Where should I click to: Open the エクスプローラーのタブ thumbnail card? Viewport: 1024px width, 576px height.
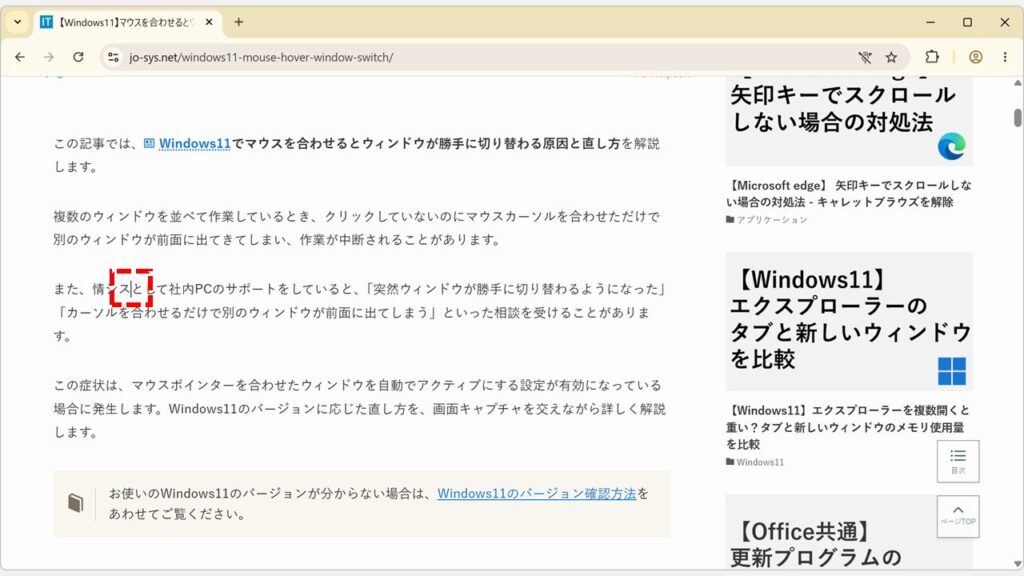pyautogui.click(x=849, y=321)
